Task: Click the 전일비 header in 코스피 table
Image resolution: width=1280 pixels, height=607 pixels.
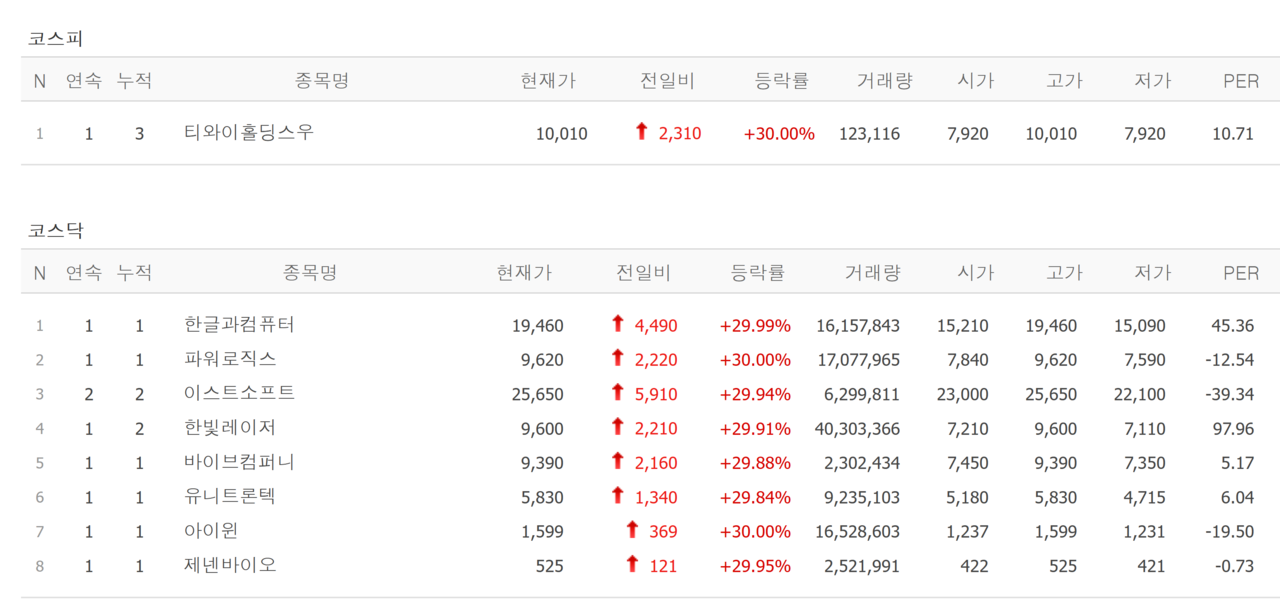Action: [x=667, y=81]
